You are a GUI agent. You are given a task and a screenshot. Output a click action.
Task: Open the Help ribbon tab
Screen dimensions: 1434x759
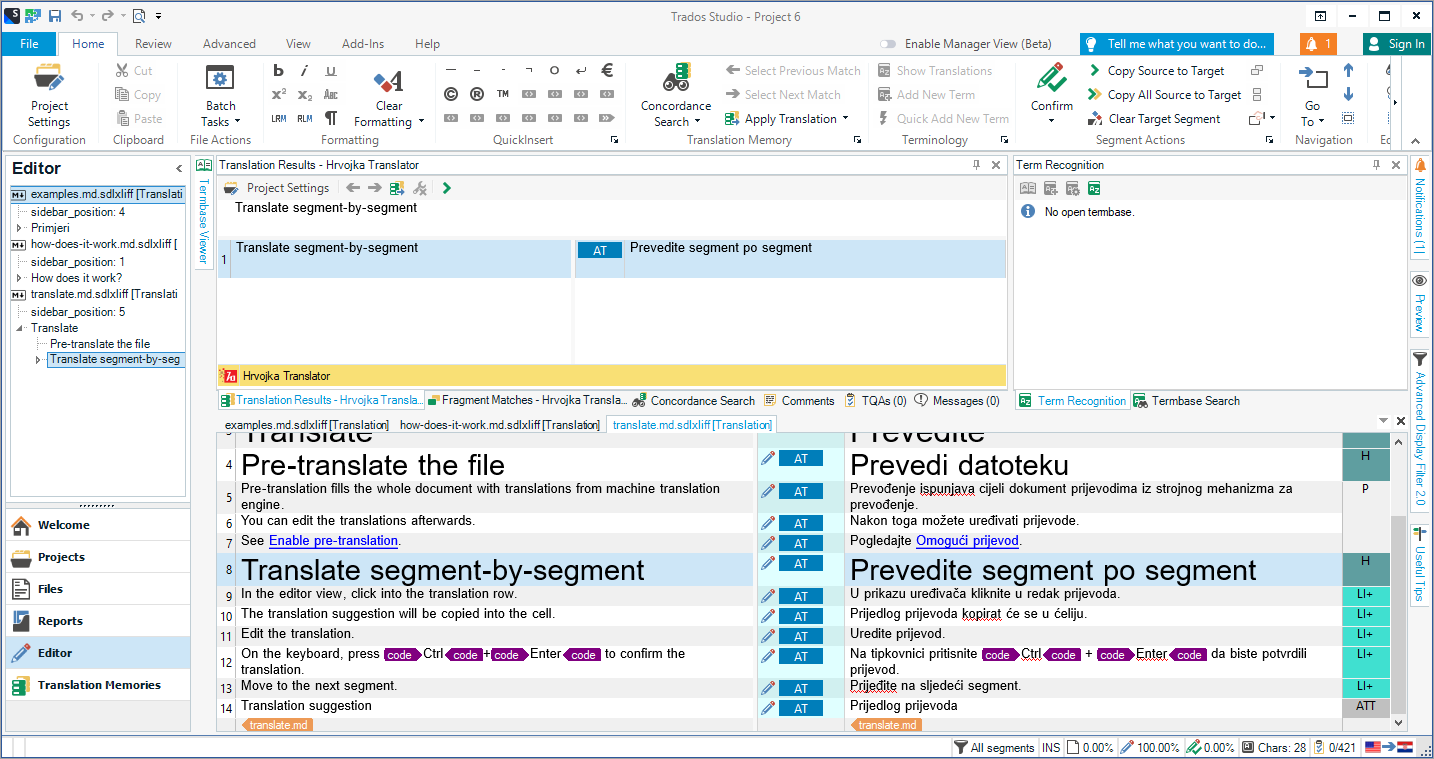pyautogui.click(x=427, y=44)
